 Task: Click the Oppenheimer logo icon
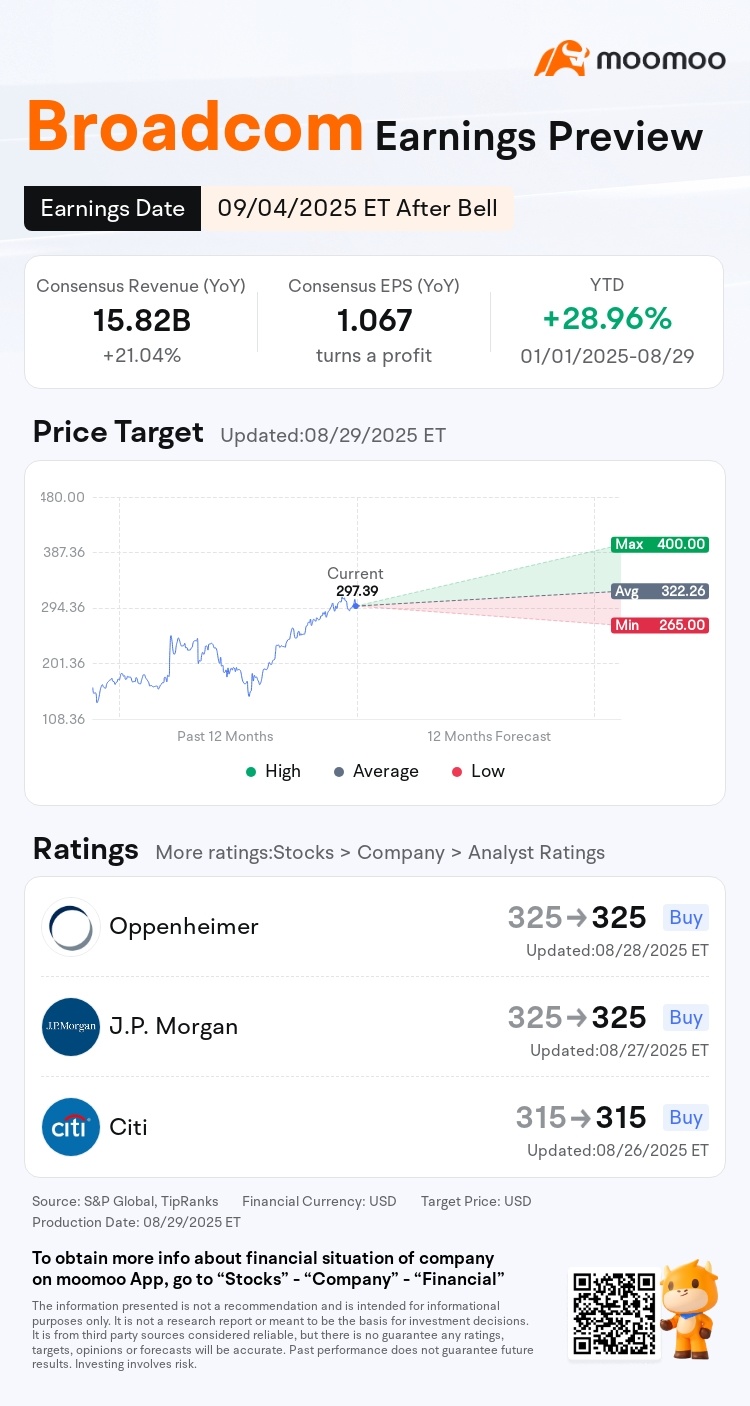point(71,927)
